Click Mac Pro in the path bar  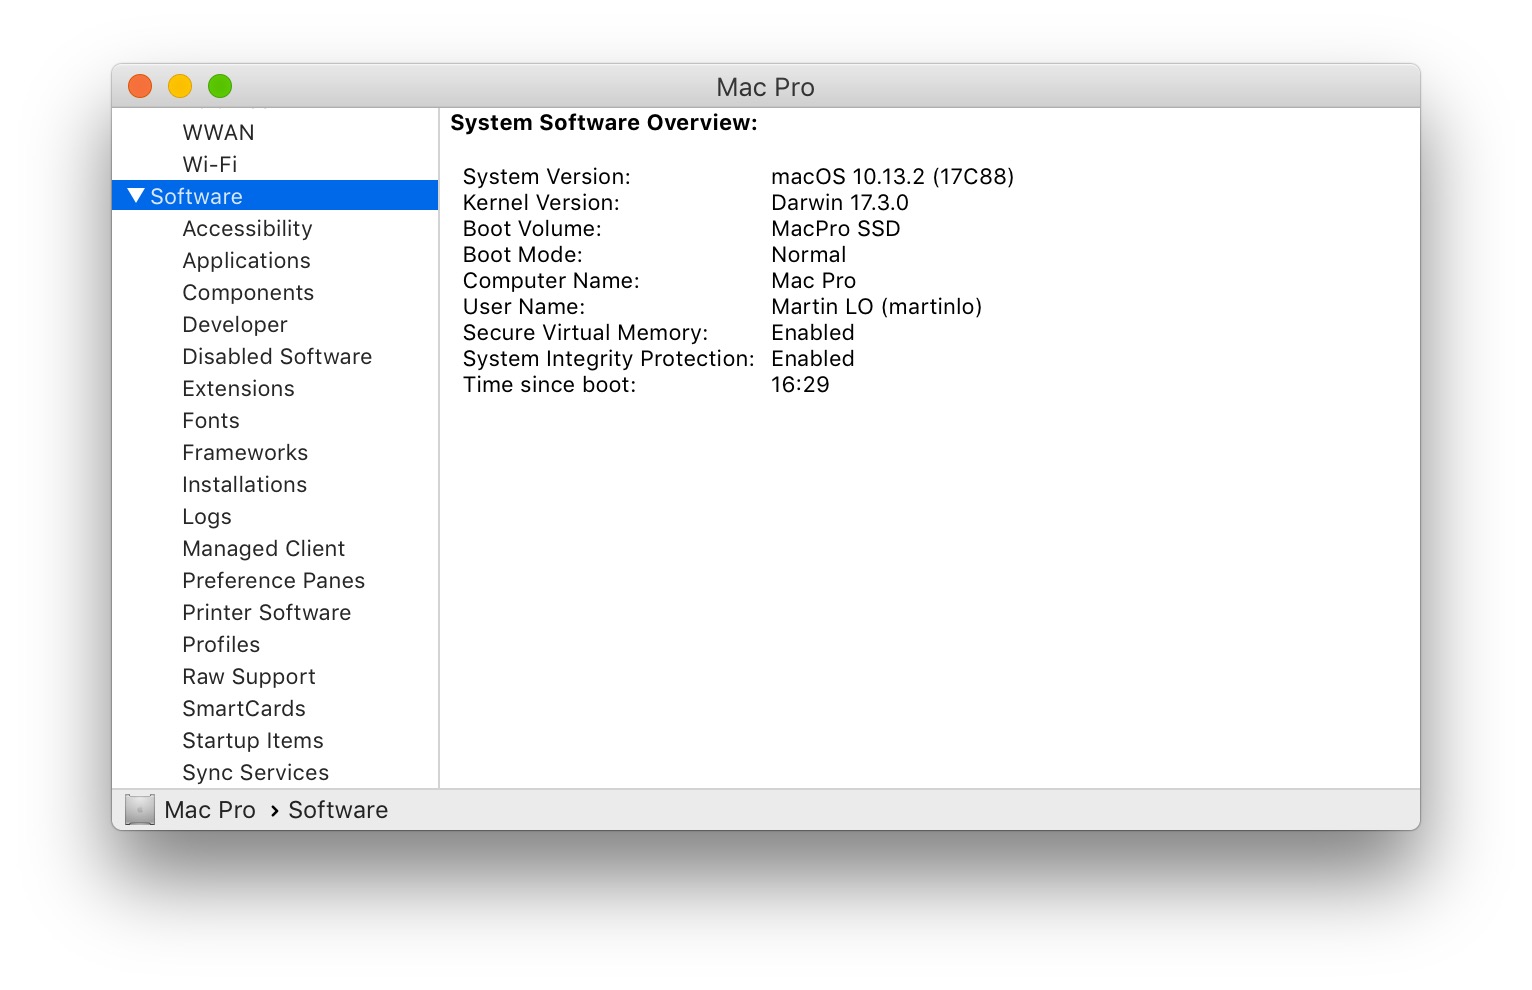(210, 810)
